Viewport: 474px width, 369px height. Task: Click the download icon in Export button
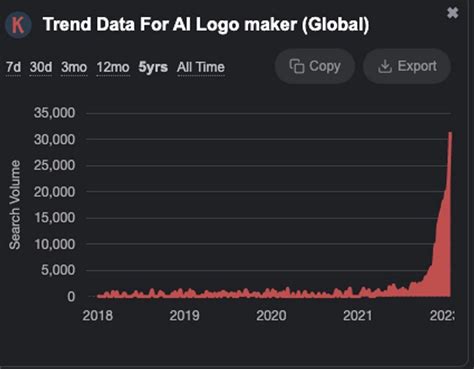[385, 66]
